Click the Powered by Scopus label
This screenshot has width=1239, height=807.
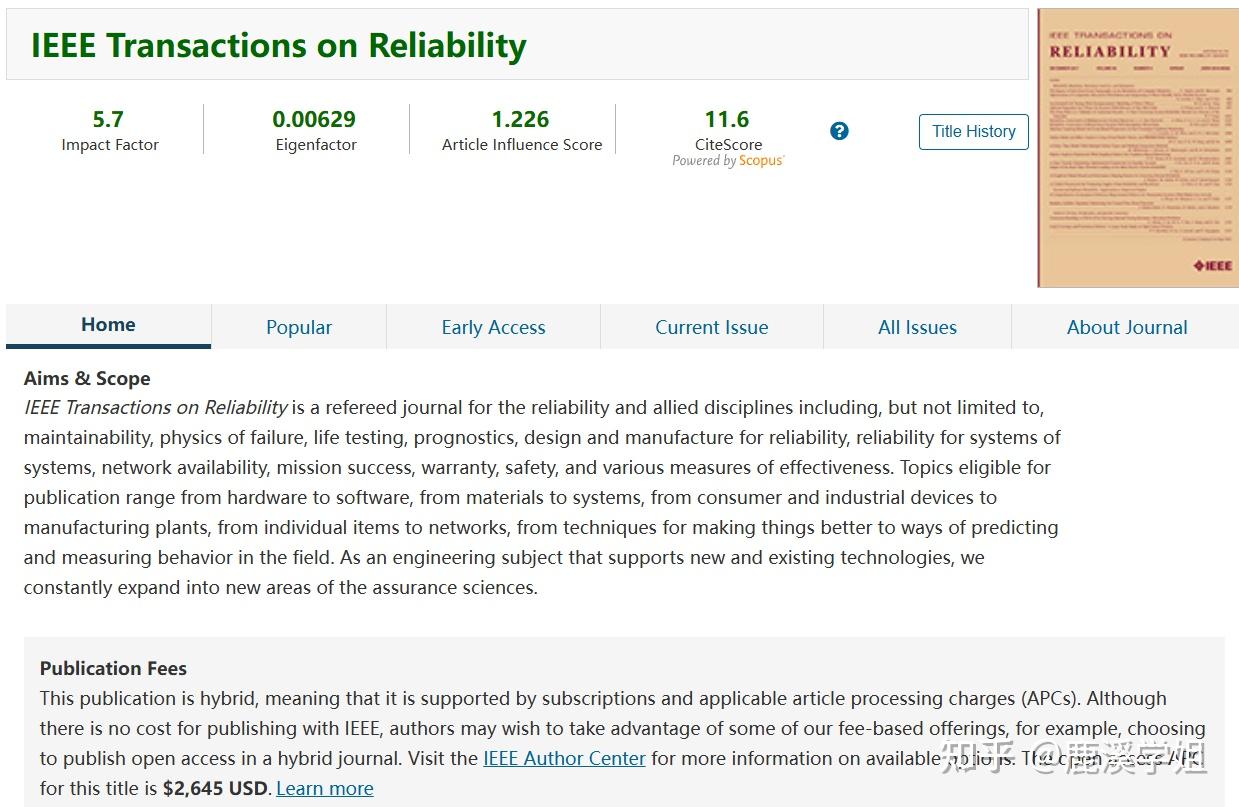[729, 161]
